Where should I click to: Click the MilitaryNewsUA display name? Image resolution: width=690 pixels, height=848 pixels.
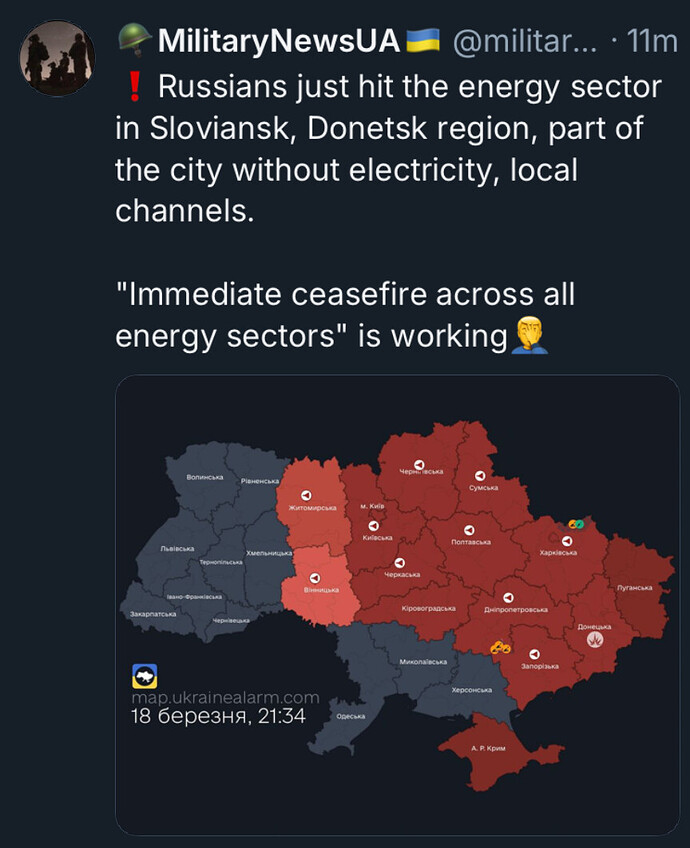278,41
